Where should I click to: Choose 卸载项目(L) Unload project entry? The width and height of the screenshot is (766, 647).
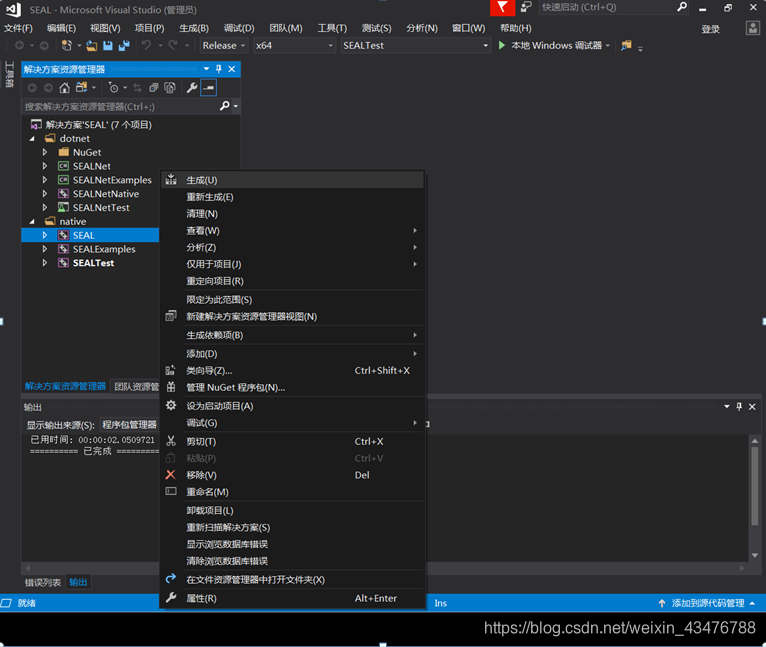(x=292, y=511)
